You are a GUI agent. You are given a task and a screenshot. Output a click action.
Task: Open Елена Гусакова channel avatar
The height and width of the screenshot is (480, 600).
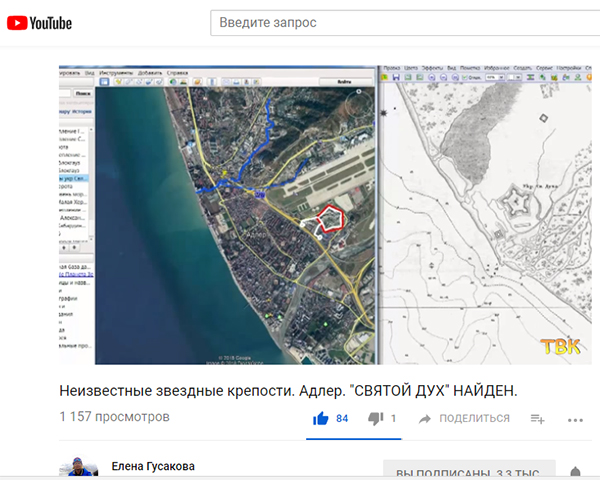point(78,466)
